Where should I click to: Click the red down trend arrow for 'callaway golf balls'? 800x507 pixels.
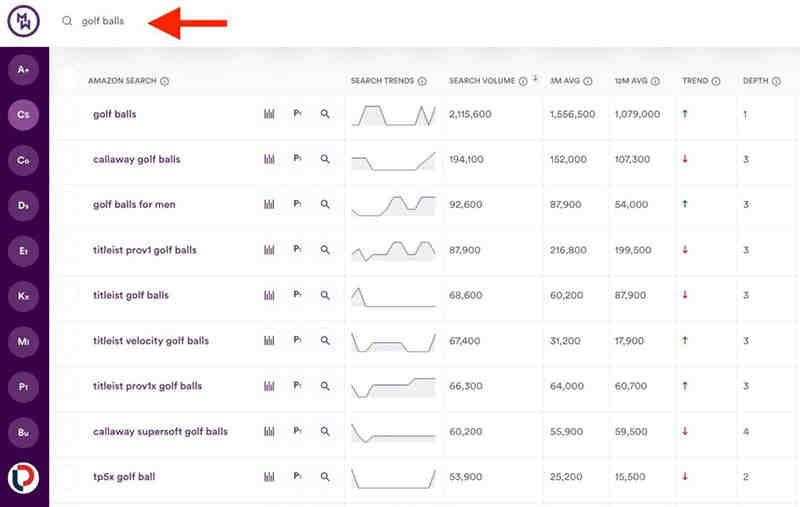click(685, 159)
